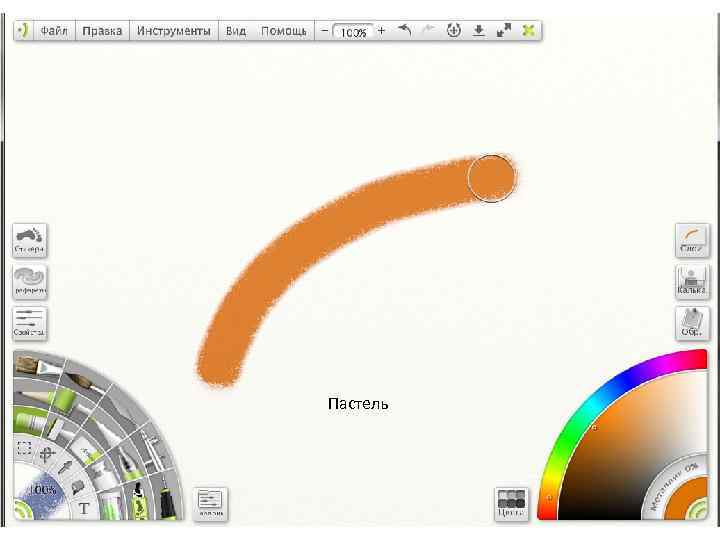Screen dimensions: 720x540
Task: Click the 100% zoom level field
Action: (x=353, y=32)
